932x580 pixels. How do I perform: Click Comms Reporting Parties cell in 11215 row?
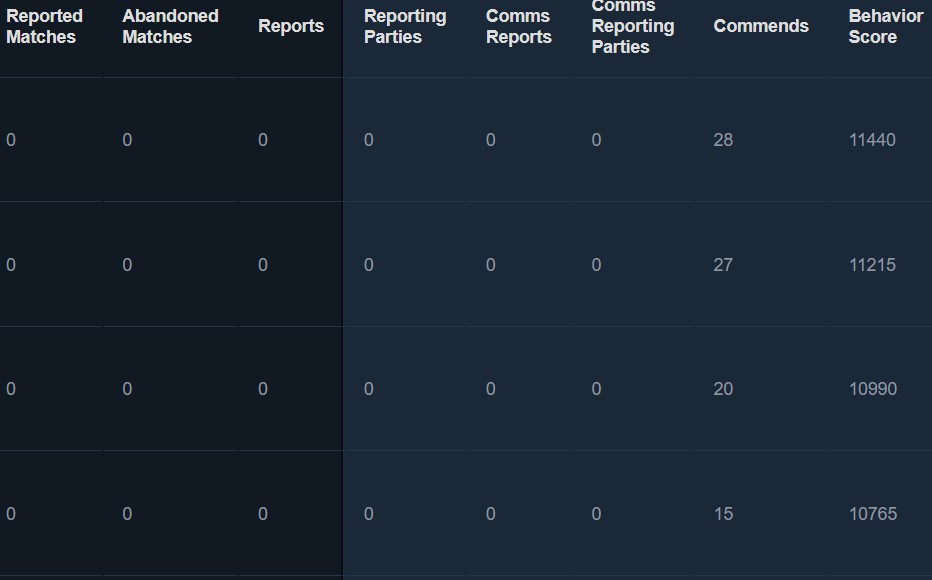point(596,265)
